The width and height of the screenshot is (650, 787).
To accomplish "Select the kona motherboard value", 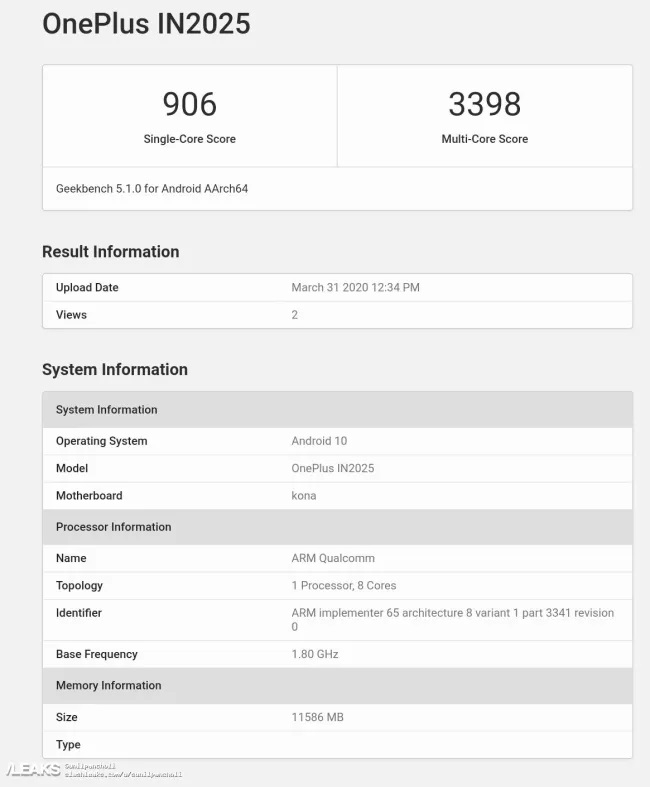I will coord(304,496).
